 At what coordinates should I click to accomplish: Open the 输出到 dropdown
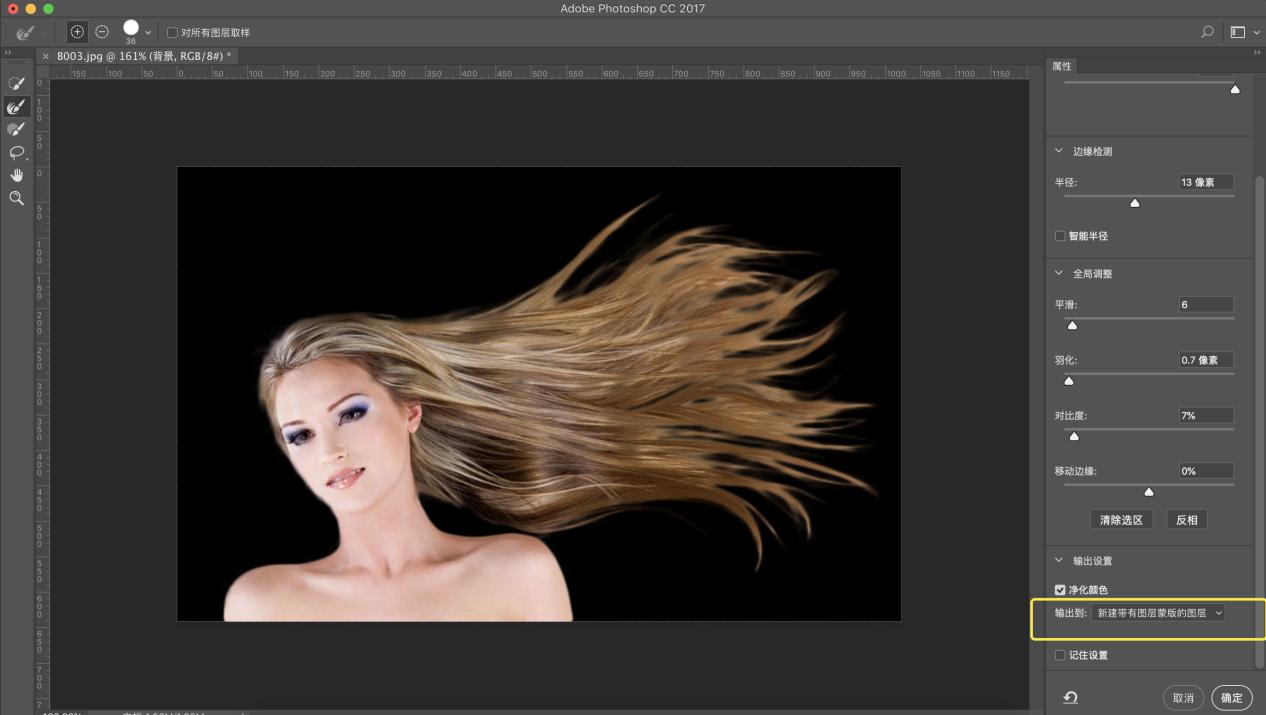(x=1159, y=613)
